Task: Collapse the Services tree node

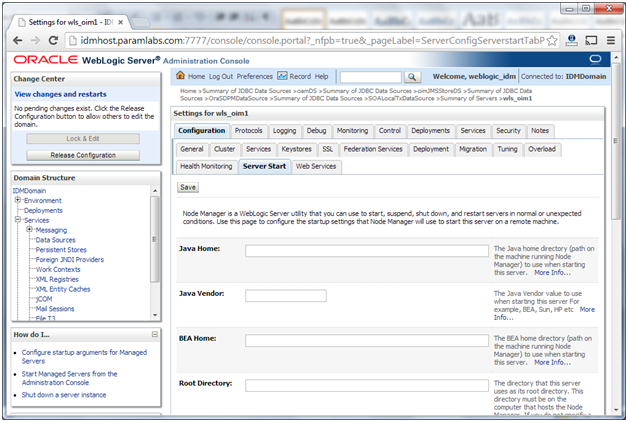Action: [x=18, y=219]
